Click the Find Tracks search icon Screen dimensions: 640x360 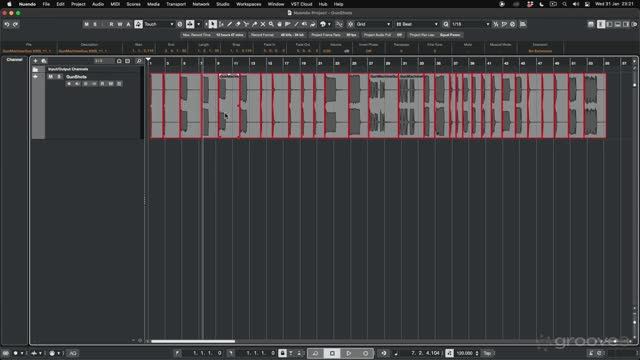click(139, 61)
